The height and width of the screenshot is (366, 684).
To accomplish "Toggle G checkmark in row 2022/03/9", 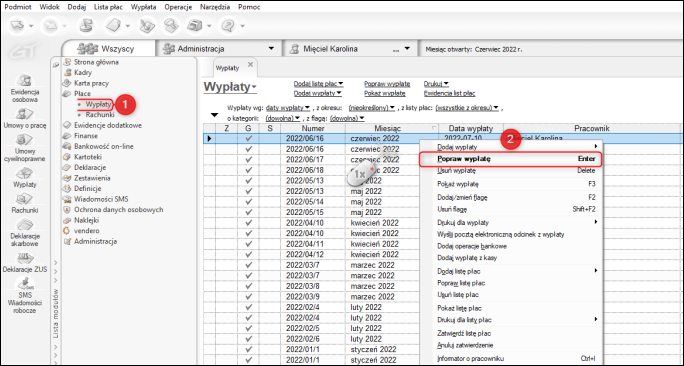I will pyautogui.click(x=248, y=297).
